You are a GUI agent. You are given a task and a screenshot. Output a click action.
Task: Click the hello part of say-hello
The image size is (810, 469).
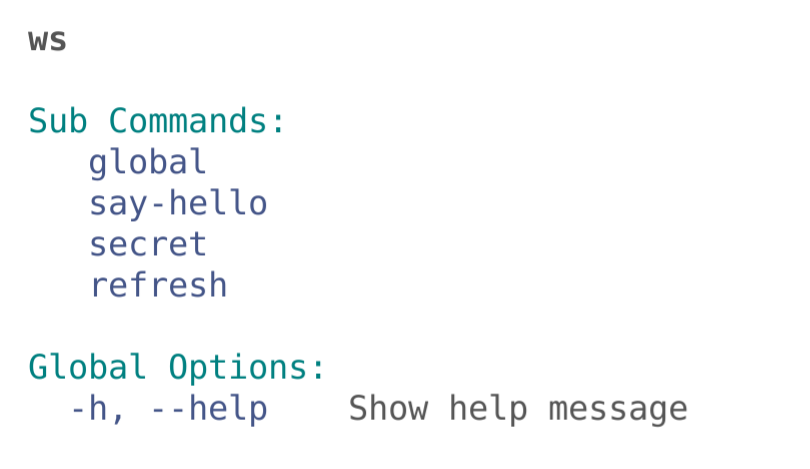(x=218, y=204)
